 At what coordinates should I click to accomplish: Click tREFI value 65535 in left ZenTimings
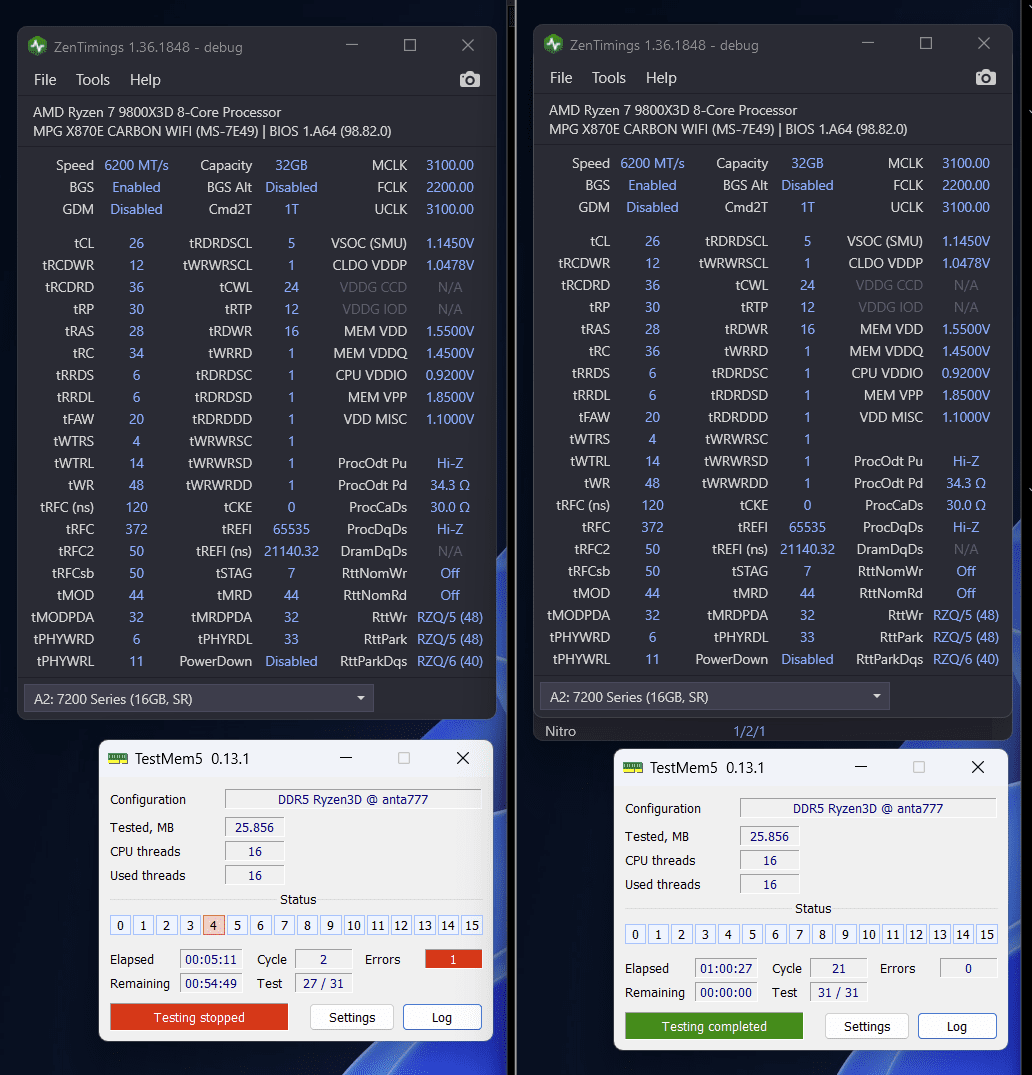point(291,529)
